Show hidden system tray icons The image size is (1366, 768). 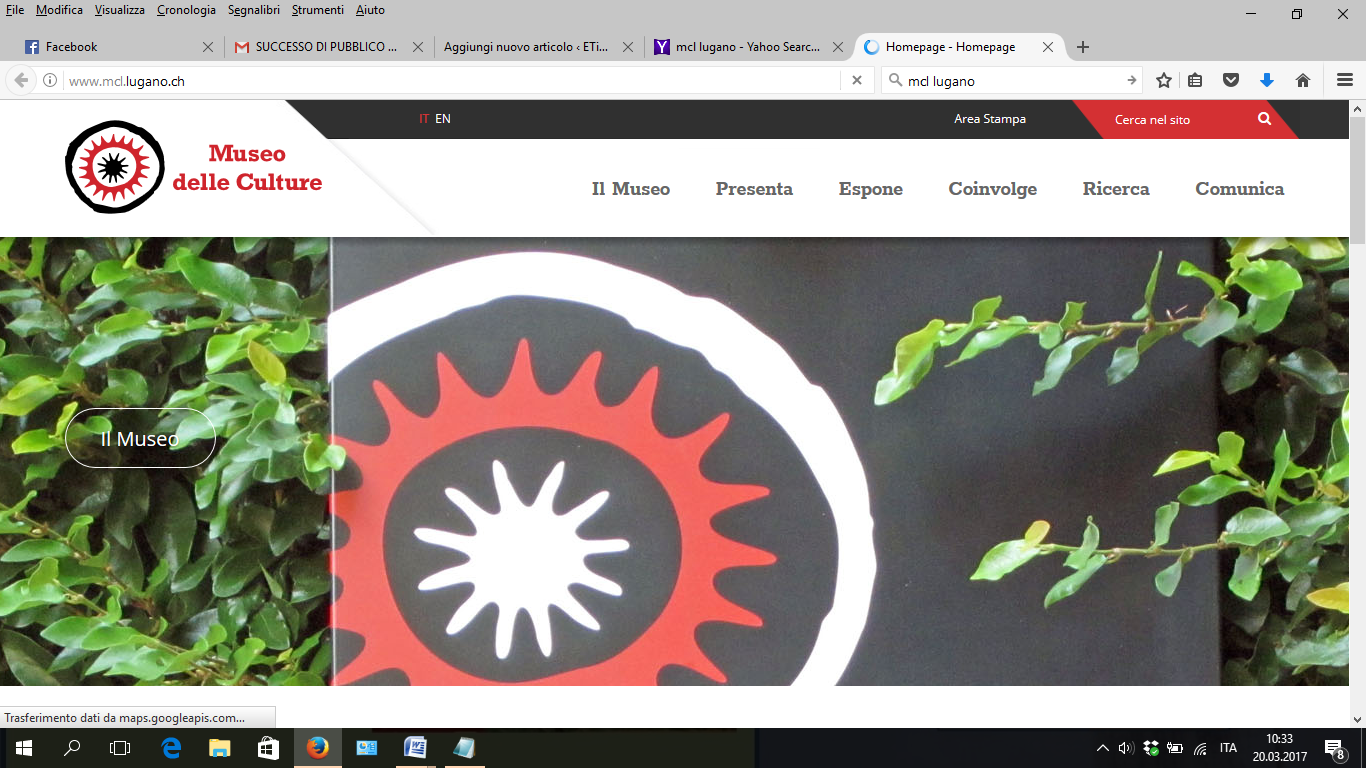pos(1103,748)
